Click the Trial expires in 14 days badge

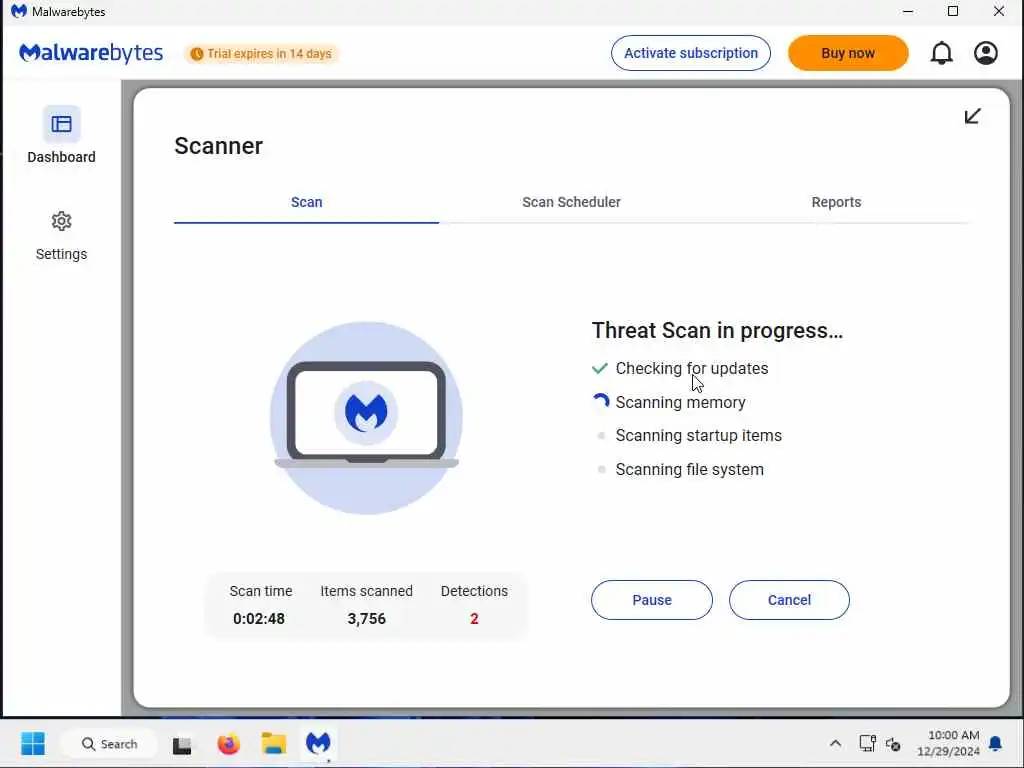coord(262,54)
